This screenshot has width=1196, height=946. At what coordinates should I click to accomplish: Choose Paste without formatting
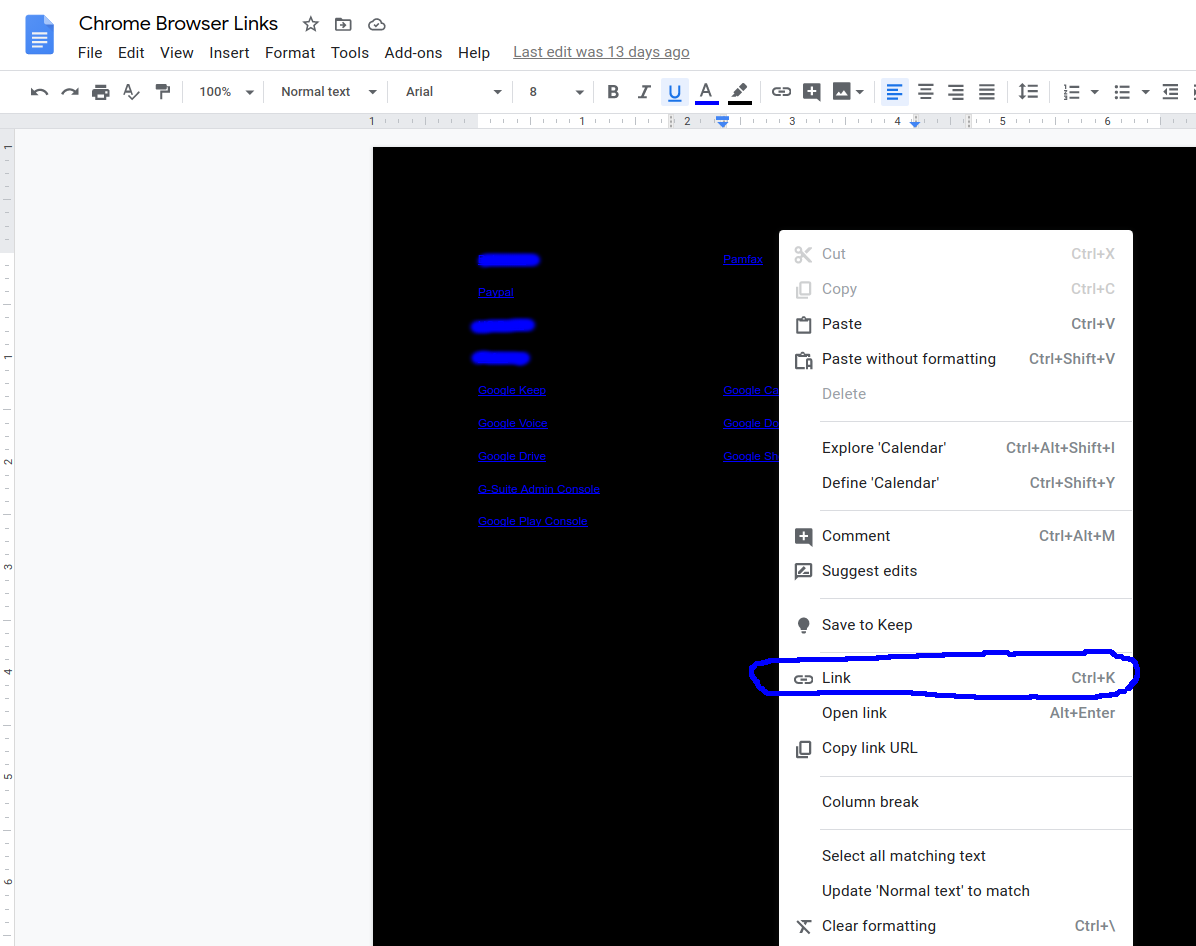pyautogui.click(x=956, y=359)
